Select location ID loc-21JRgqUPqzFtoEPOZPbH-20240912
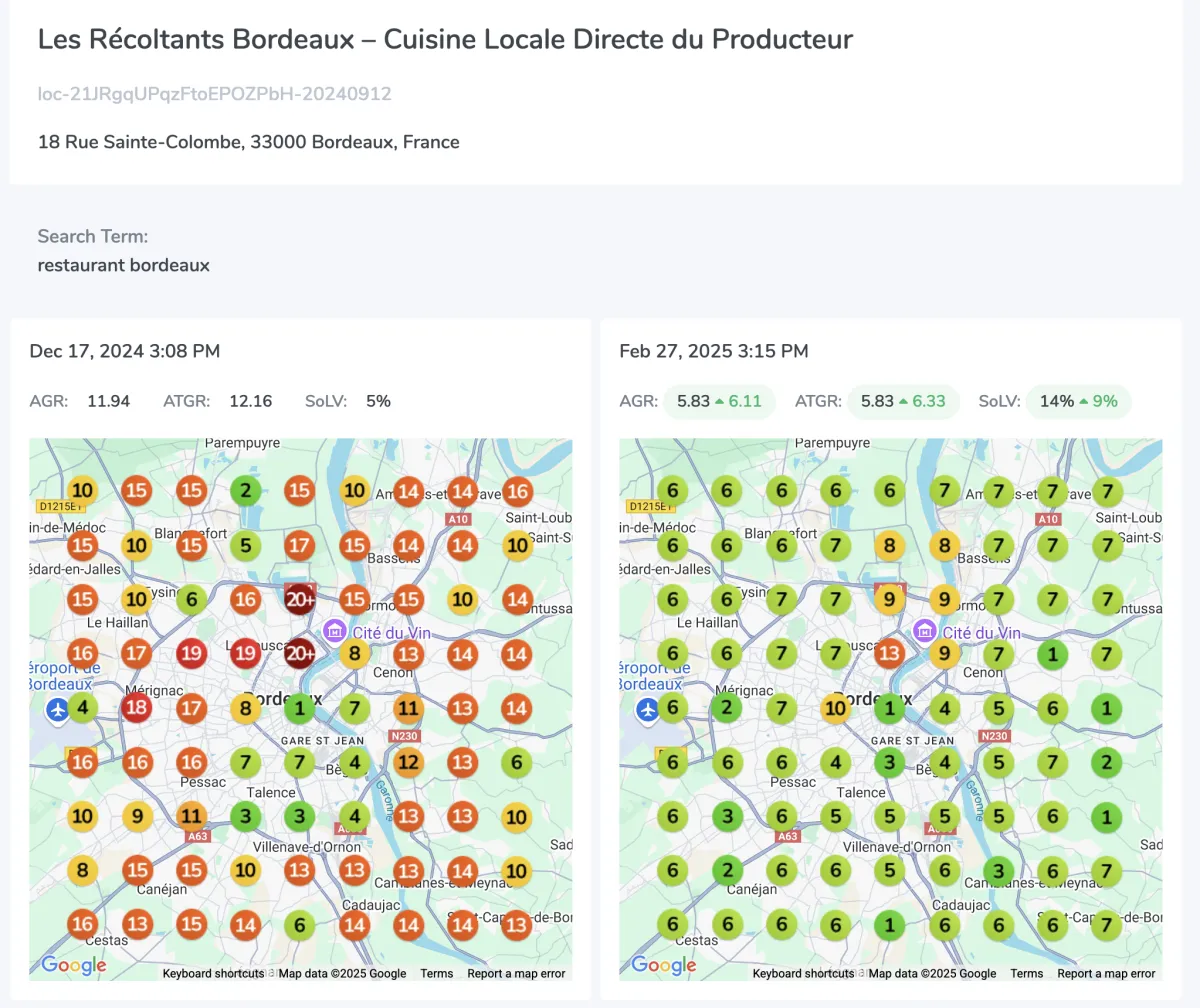The height and width of the screenshot is (1008, 1200). (x=214, y=94)
